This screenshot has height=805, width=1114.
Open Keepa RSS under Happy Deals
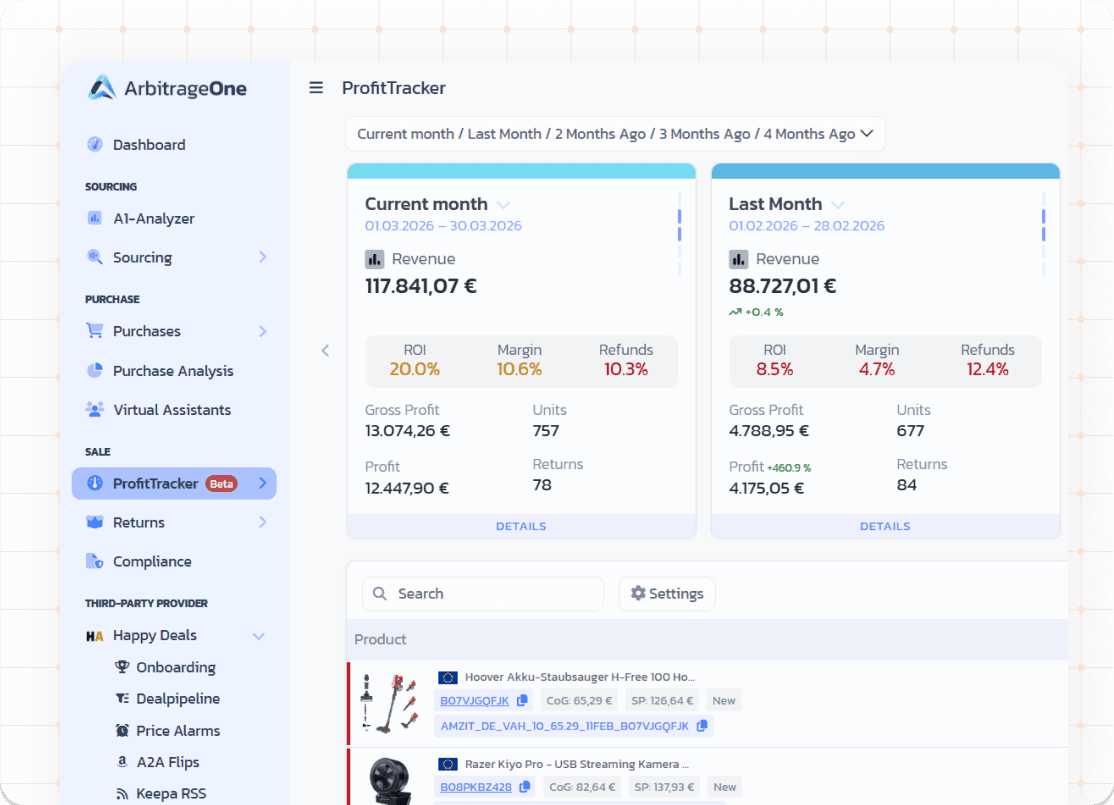[171, 794]
